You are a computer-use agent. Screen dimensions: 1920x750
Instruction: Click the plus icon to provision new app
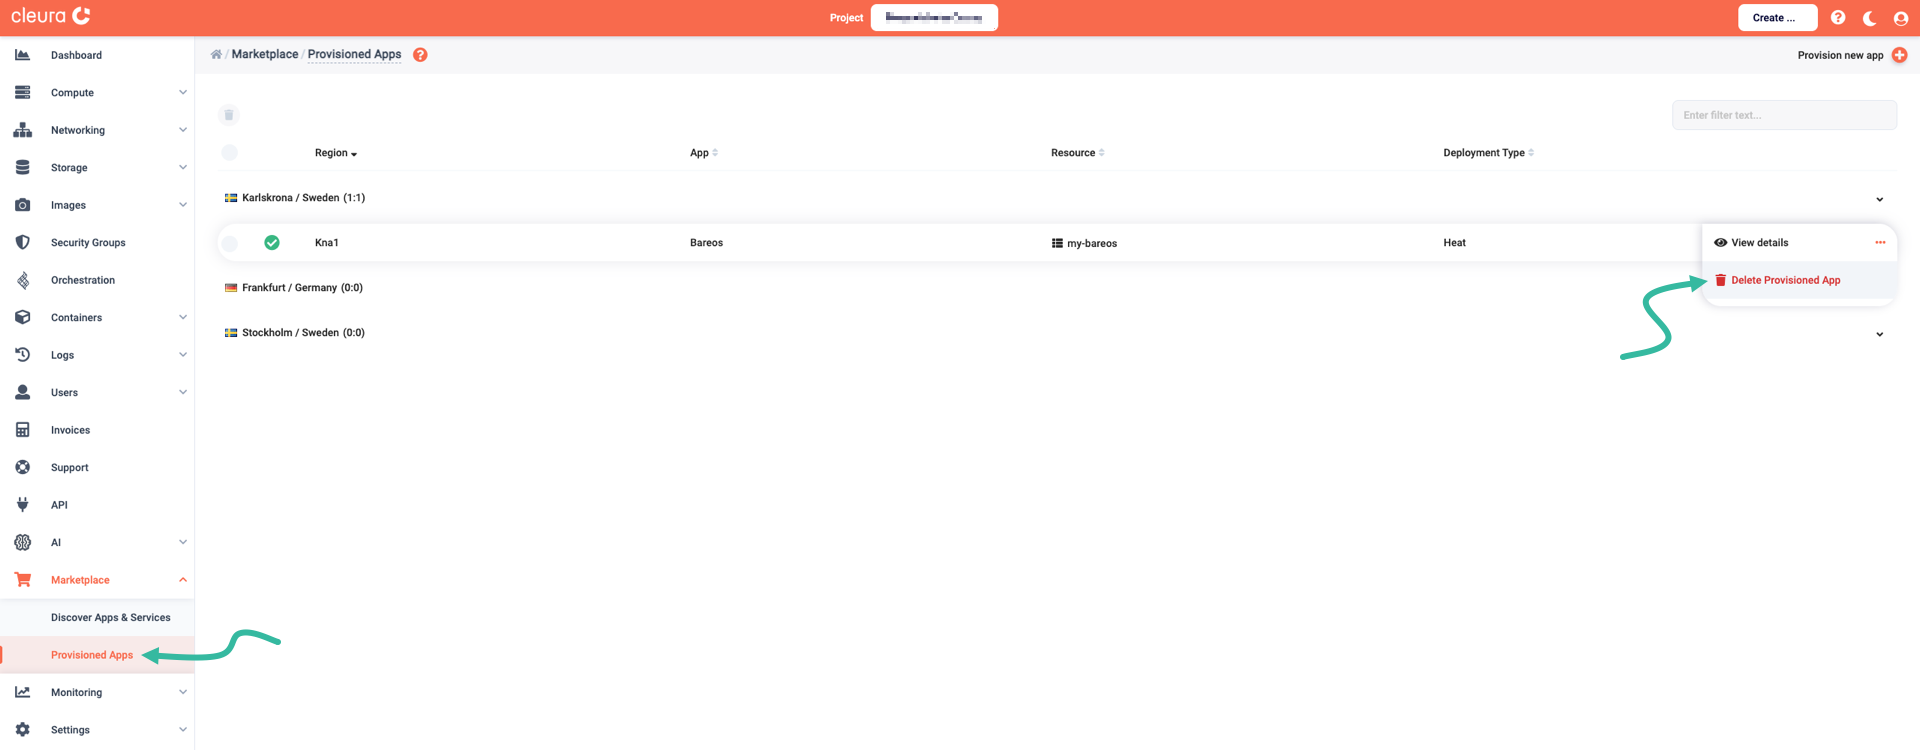point(1899,55)
